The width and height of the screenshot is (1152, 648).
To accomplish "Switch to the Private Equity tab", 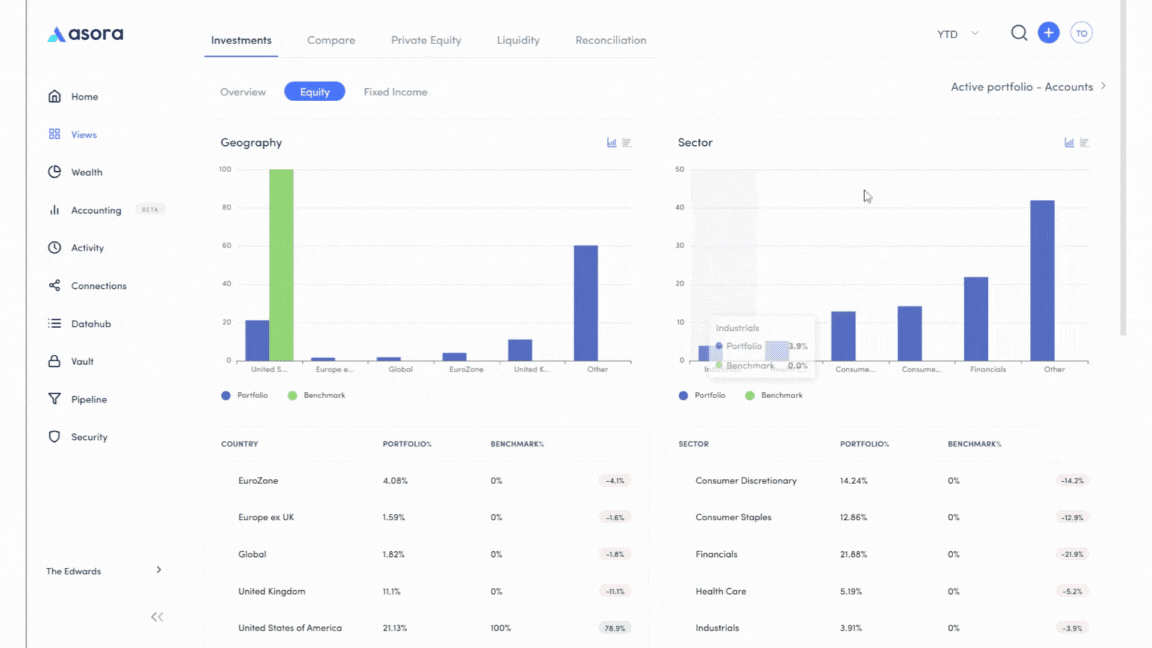I will click(426, 40).
